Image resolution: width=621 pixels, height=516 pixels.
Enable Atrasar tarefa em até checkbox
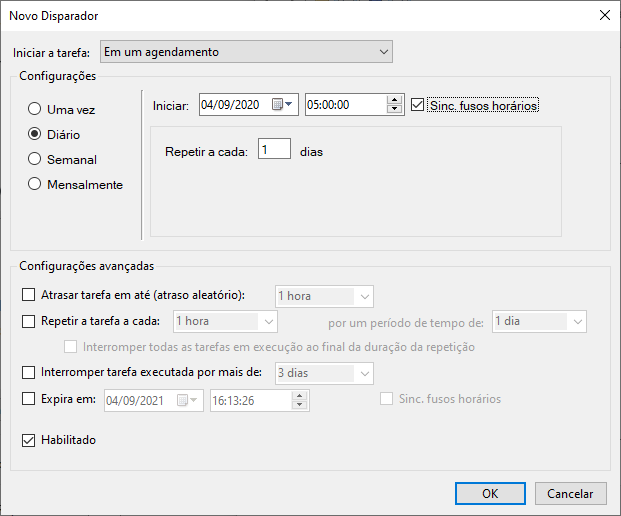29,295
